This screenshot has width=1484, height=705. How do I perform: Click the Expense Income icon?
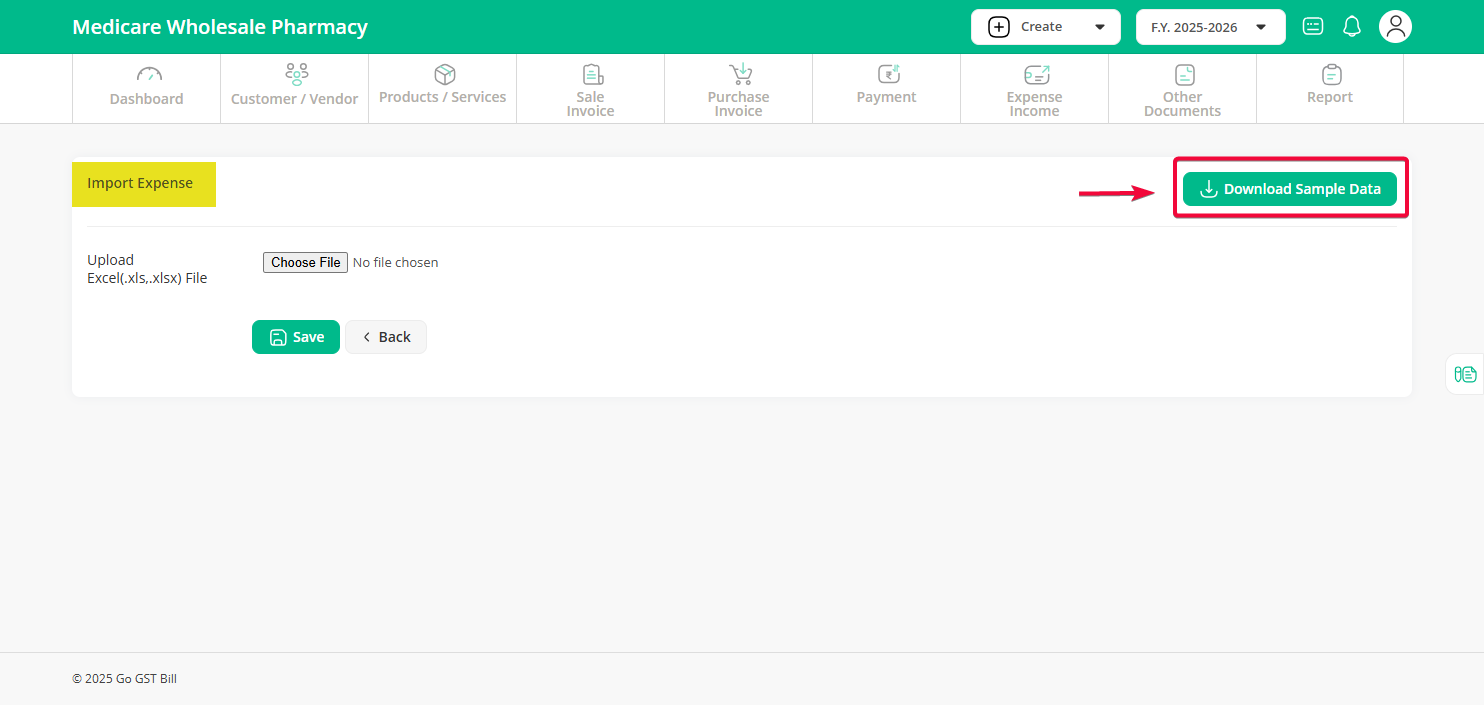click(1035, 74)
